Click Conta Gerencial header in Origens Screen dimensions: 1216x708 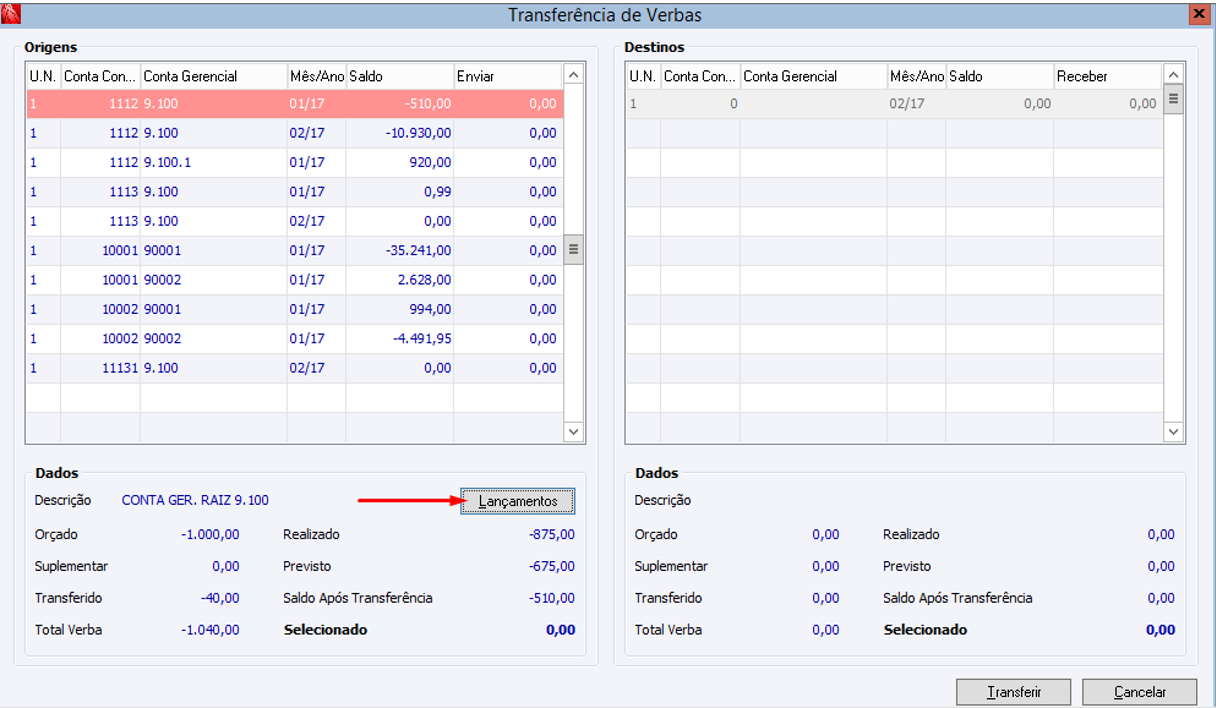click(x=213, y=76)
